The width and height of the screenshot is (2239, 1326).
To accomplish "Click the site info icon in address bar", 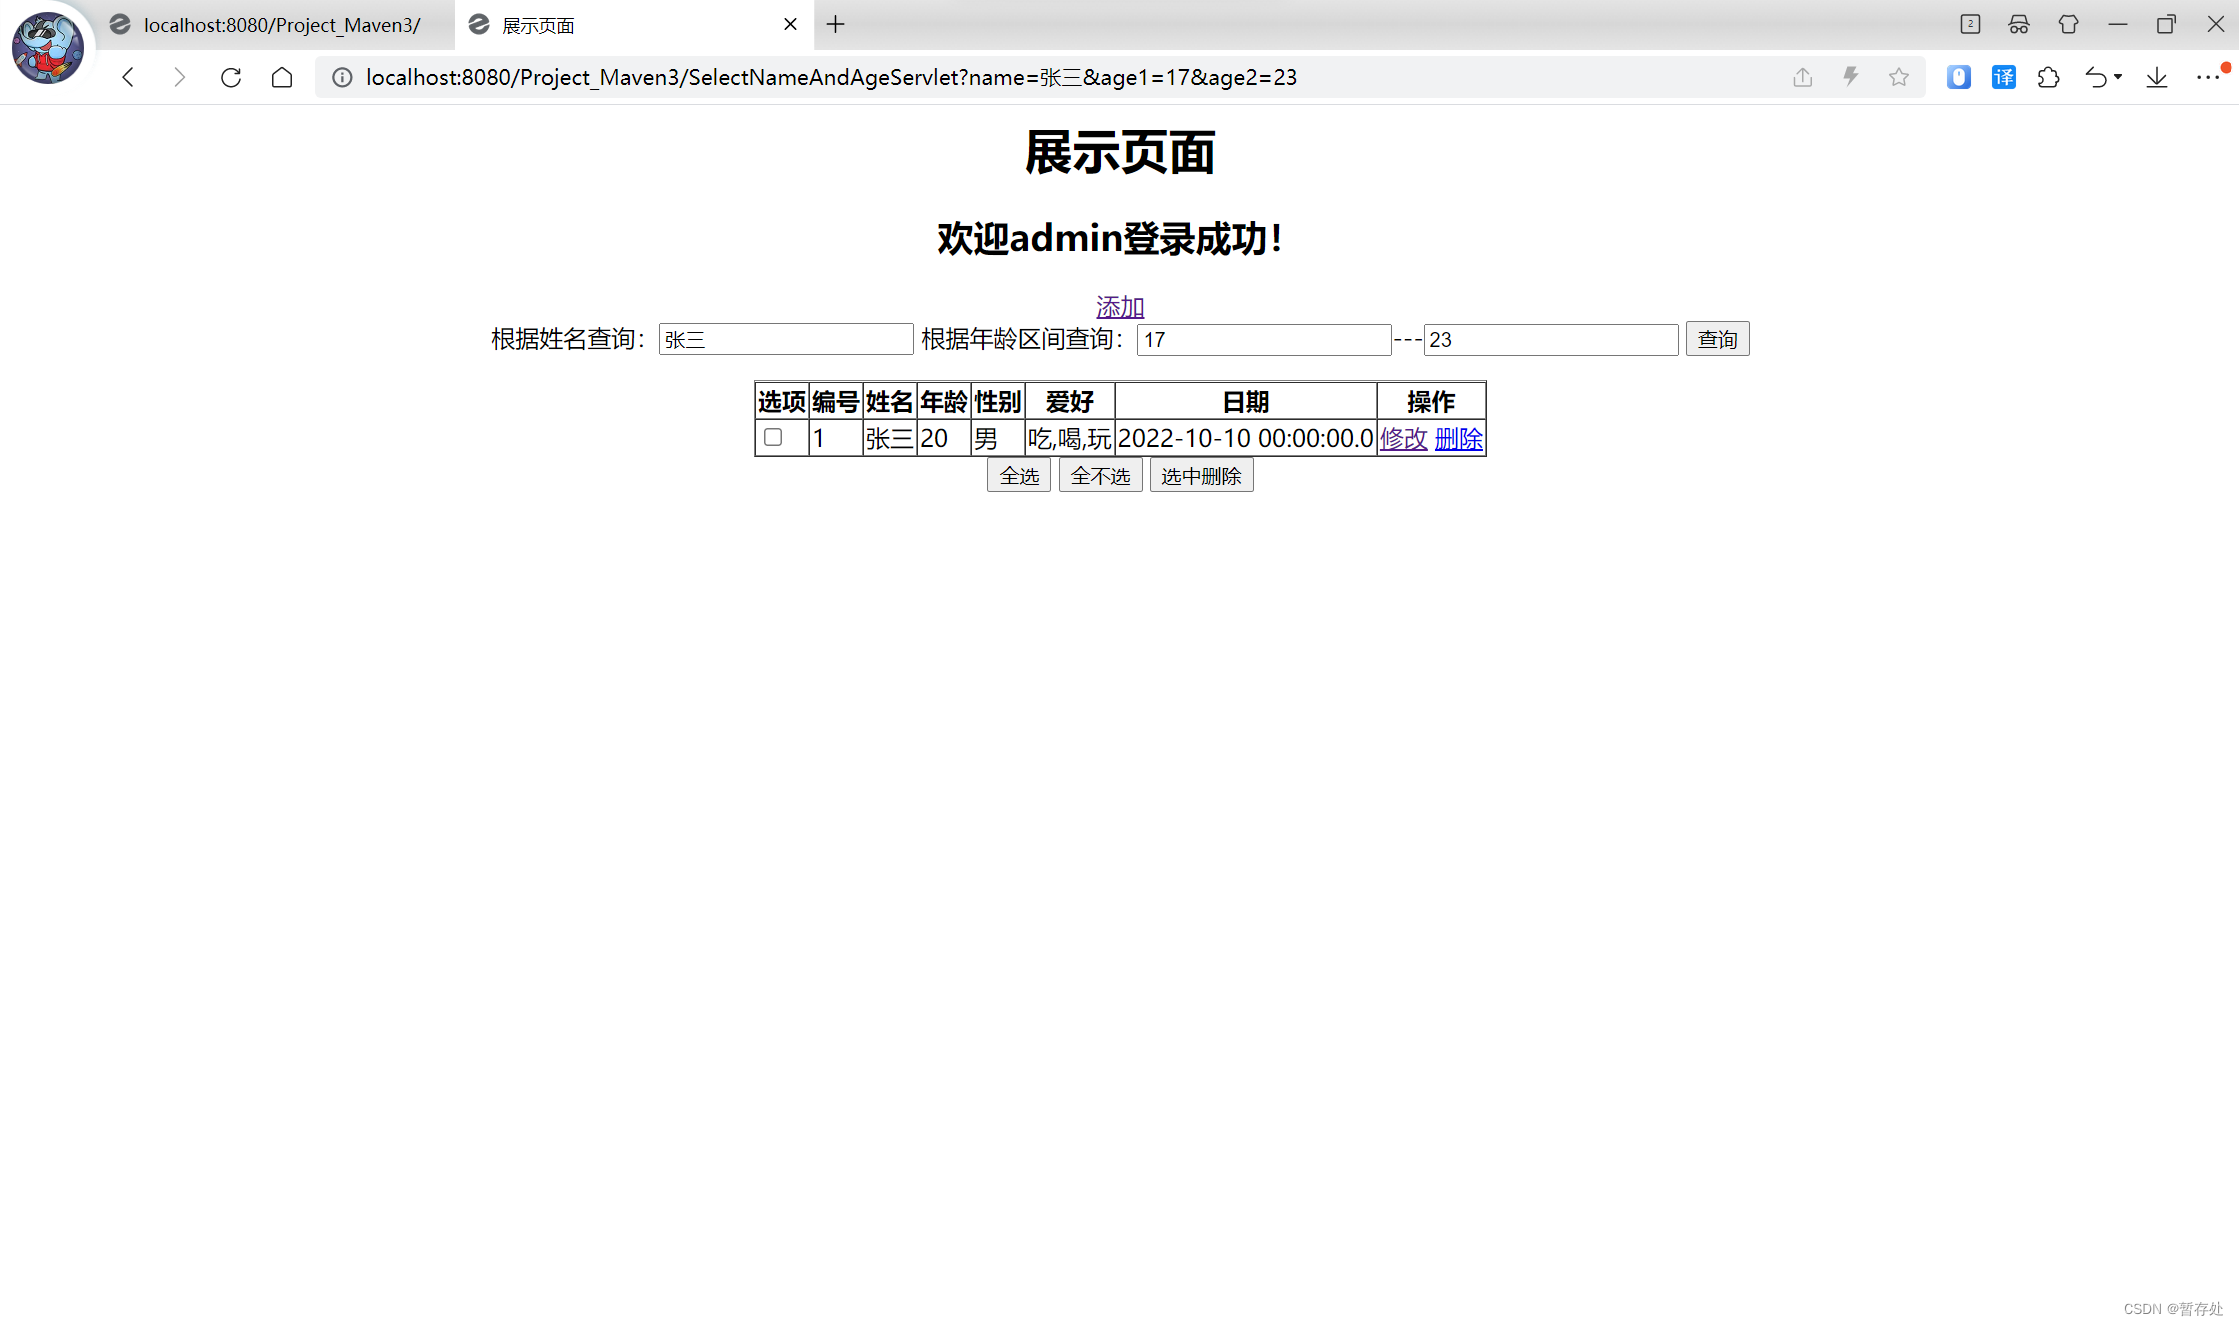I will pyautogui.click(x=342, y=77).
